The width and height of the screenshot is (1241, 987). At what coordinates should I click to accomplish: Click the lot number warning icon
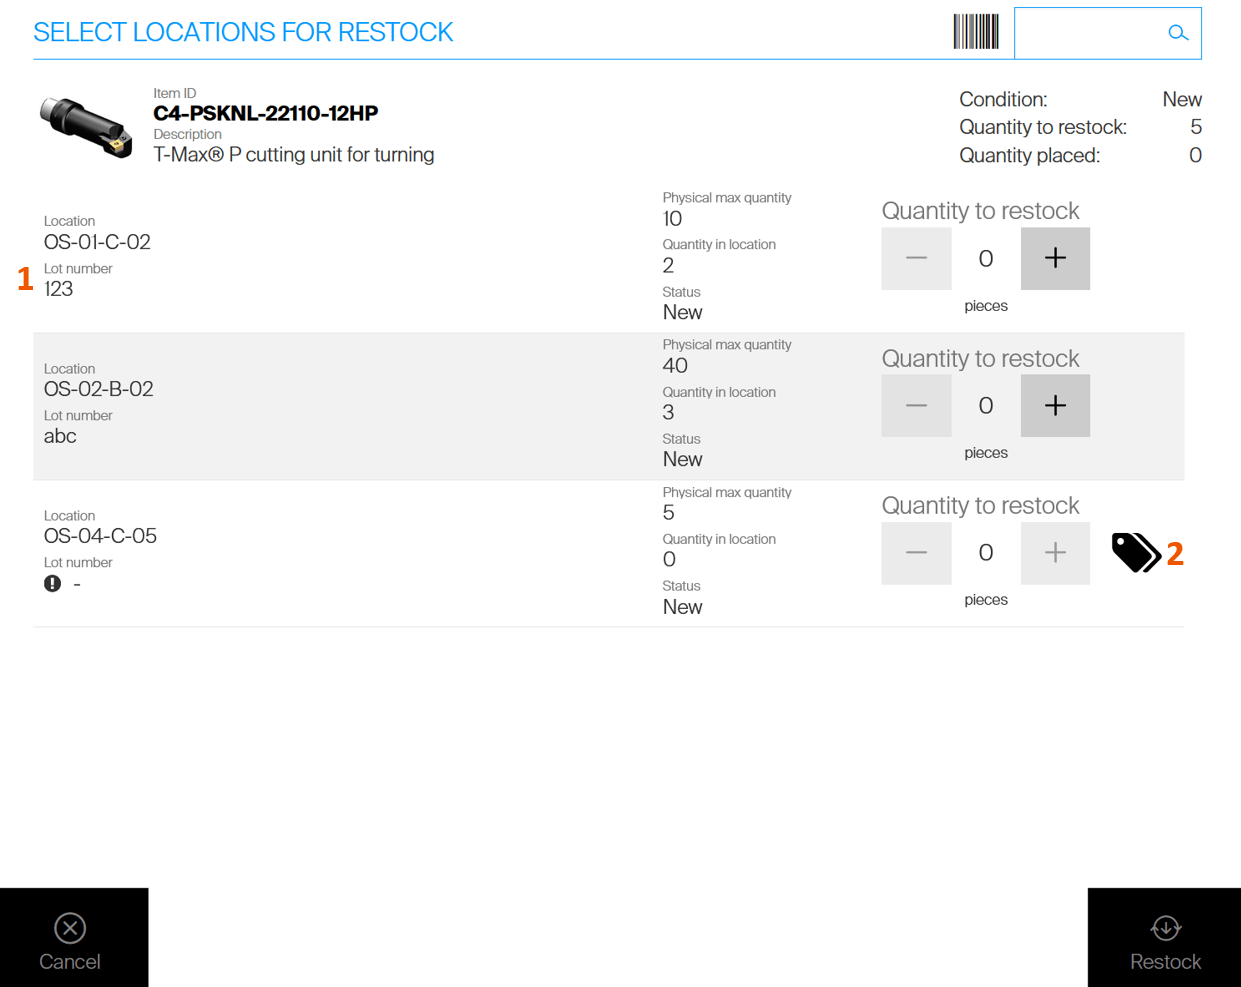(53, 584)
